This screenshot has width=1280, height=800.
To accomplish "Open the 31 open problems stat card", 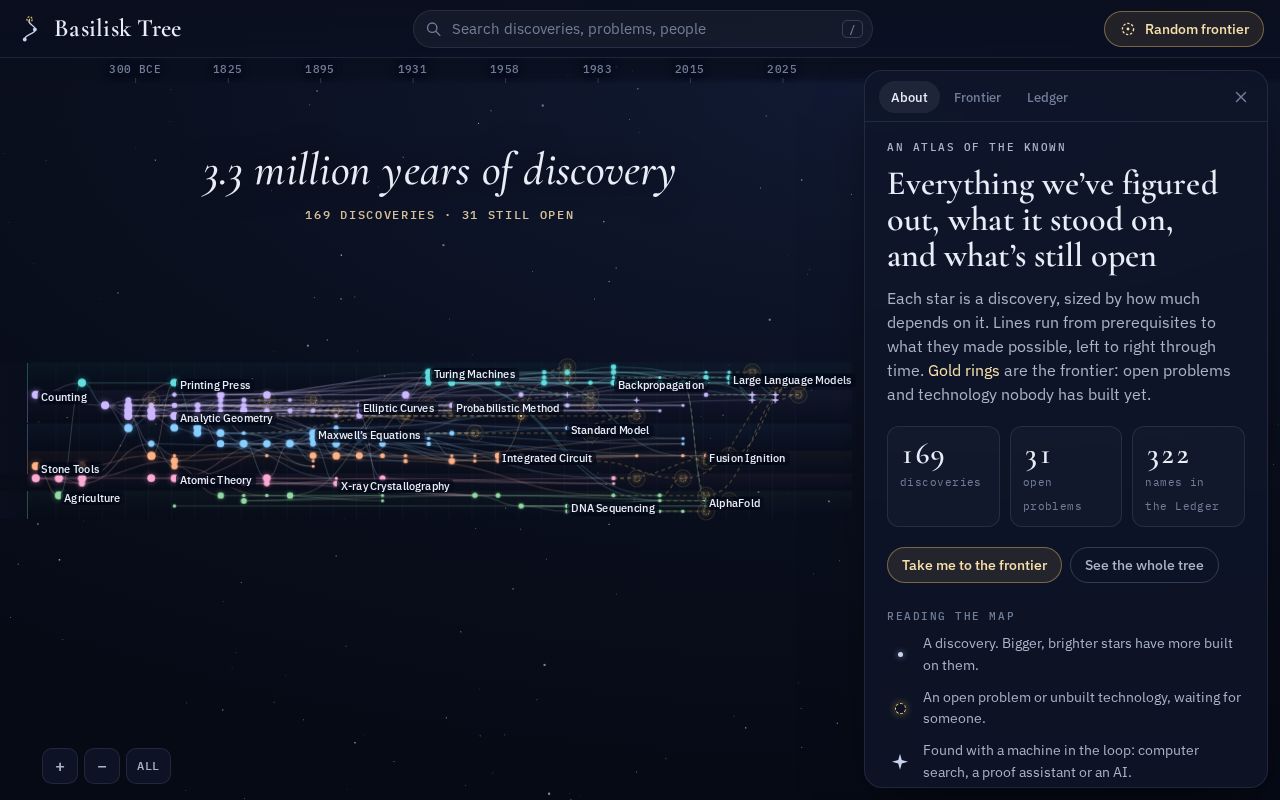I will point(1066,476).
